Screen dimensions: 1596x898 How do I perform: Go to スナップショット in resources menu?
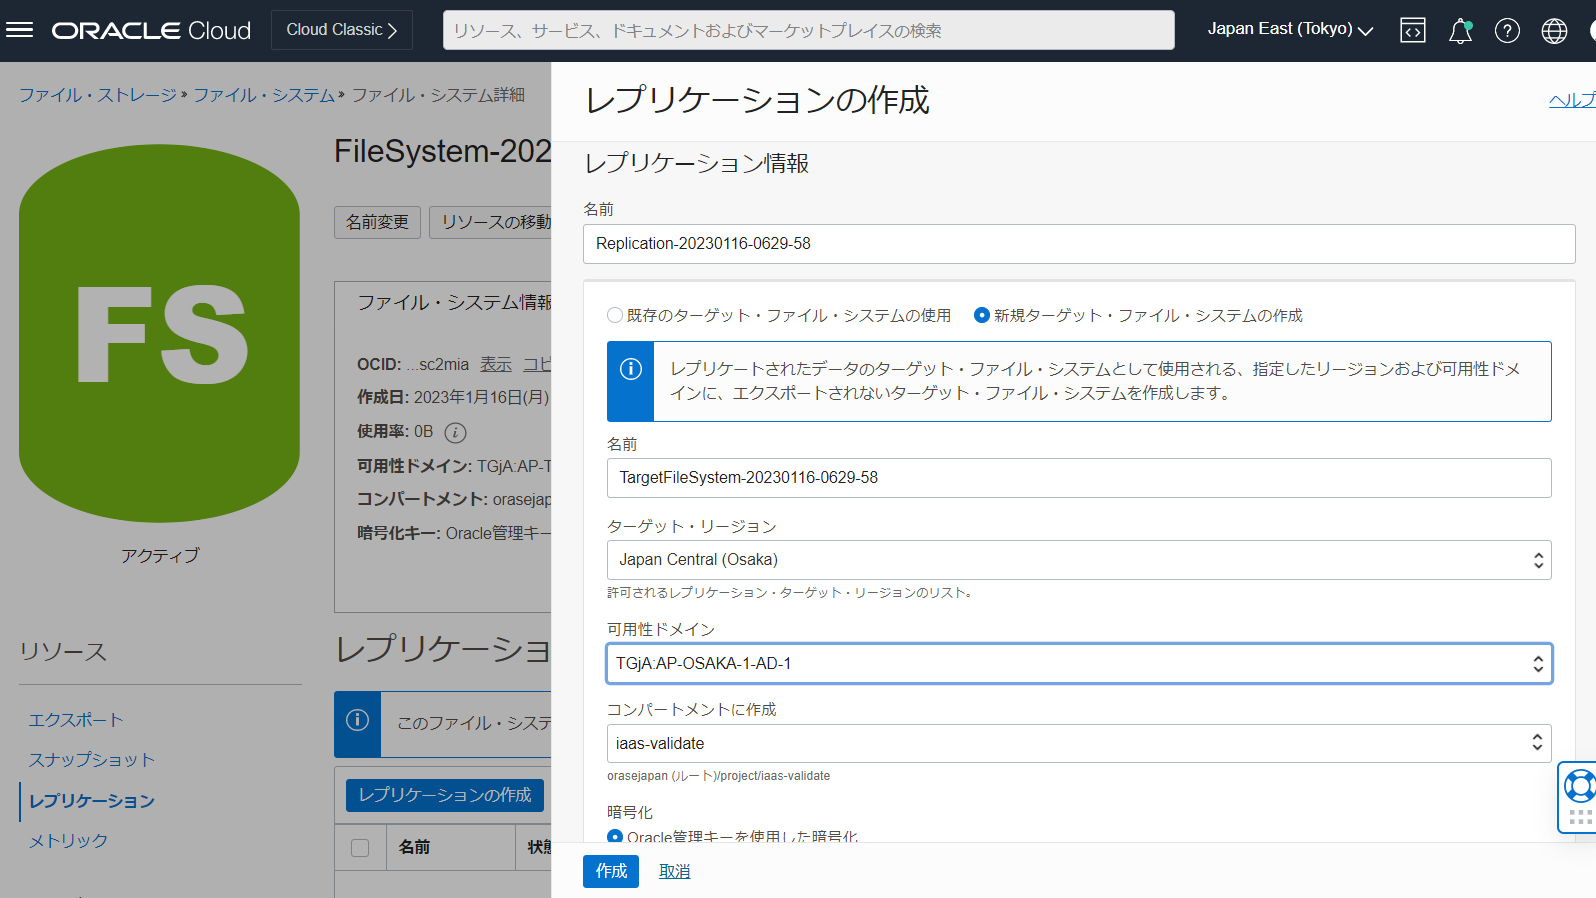pos(92,760)
